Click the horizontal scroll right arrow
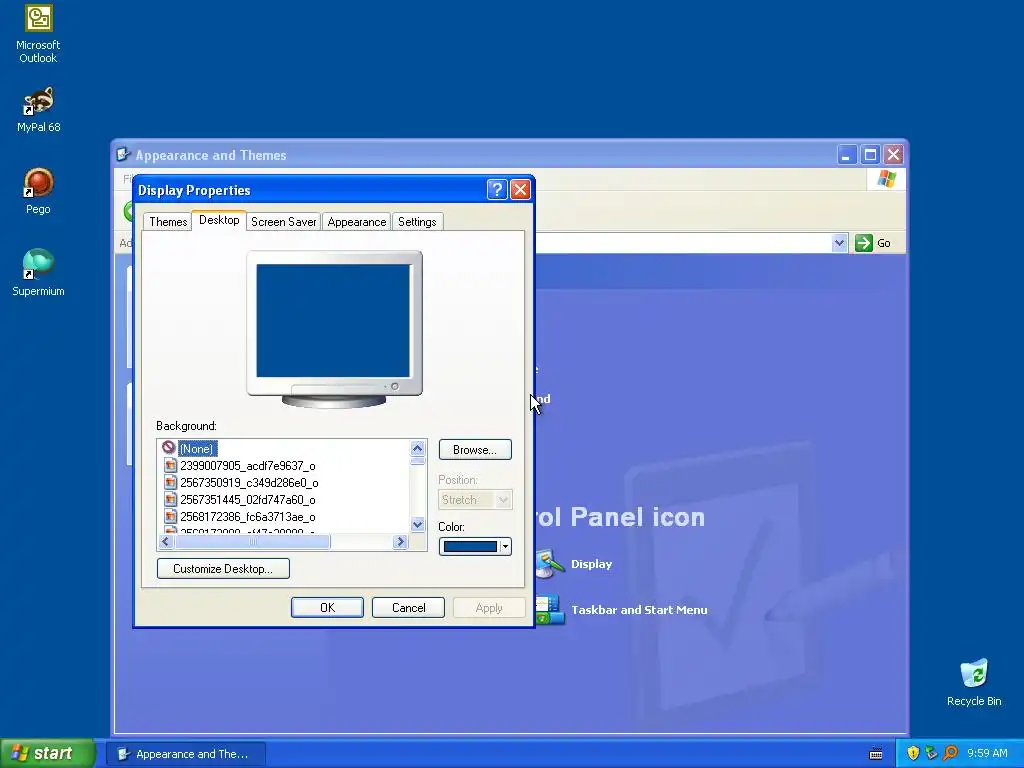The height and width of the screenshot is (768, 1024). (x=400, y=541)
